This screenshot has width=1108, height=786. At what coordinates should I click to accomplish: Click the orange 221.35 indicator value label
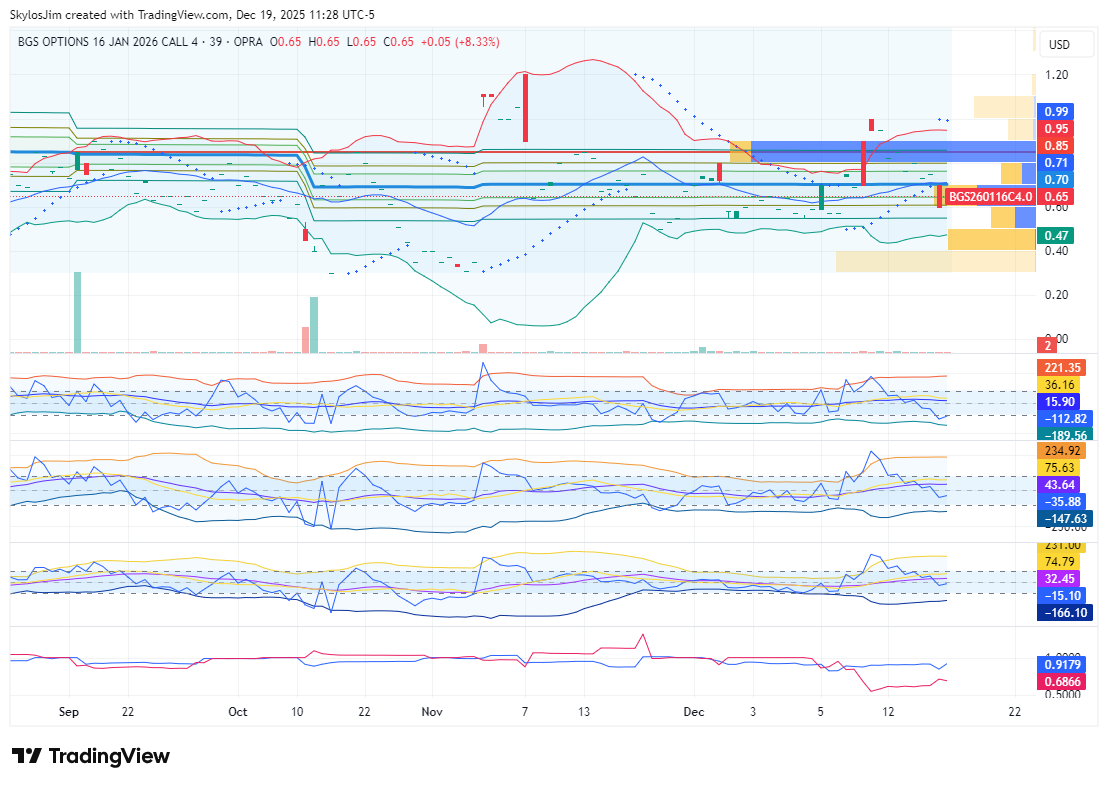pos(1063,368)
